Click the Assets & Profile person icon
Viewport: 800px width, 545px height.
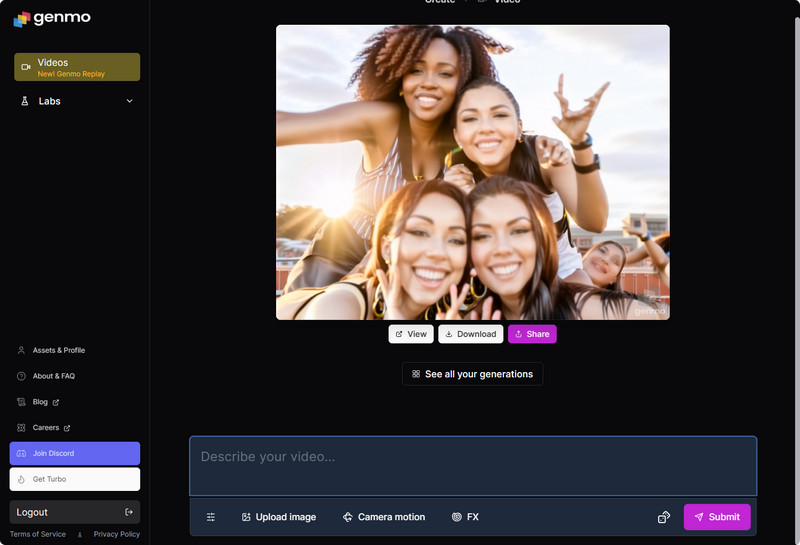(21, 350)
